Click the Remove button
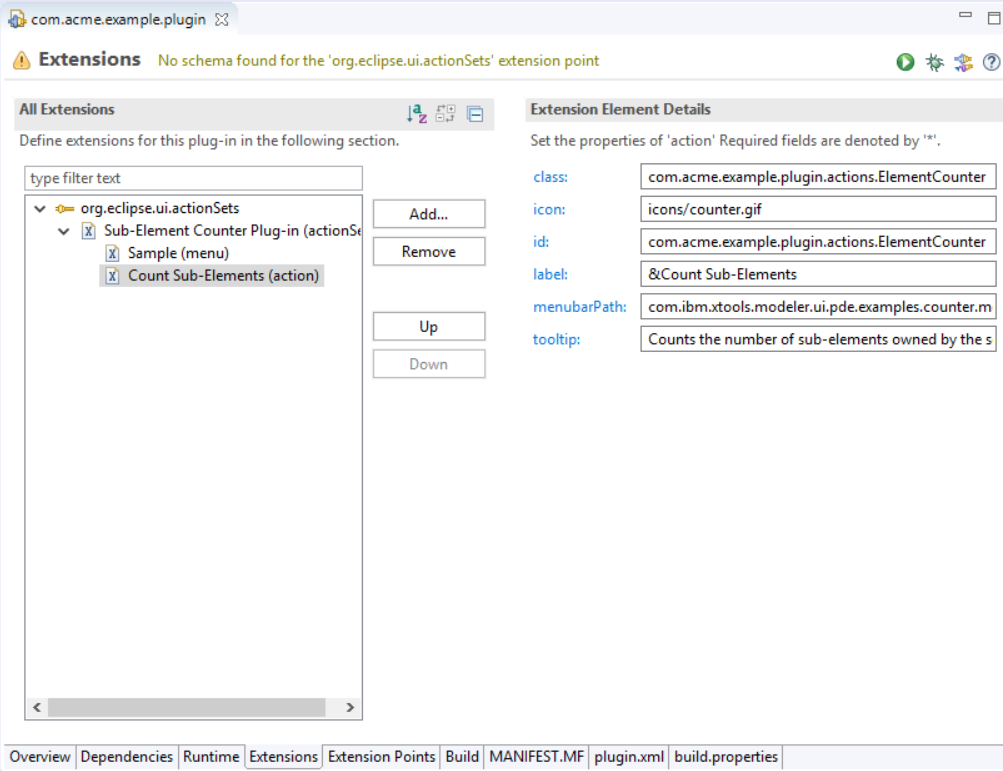Viewport: 1003px width, 771px height. [x=429, y=252]
